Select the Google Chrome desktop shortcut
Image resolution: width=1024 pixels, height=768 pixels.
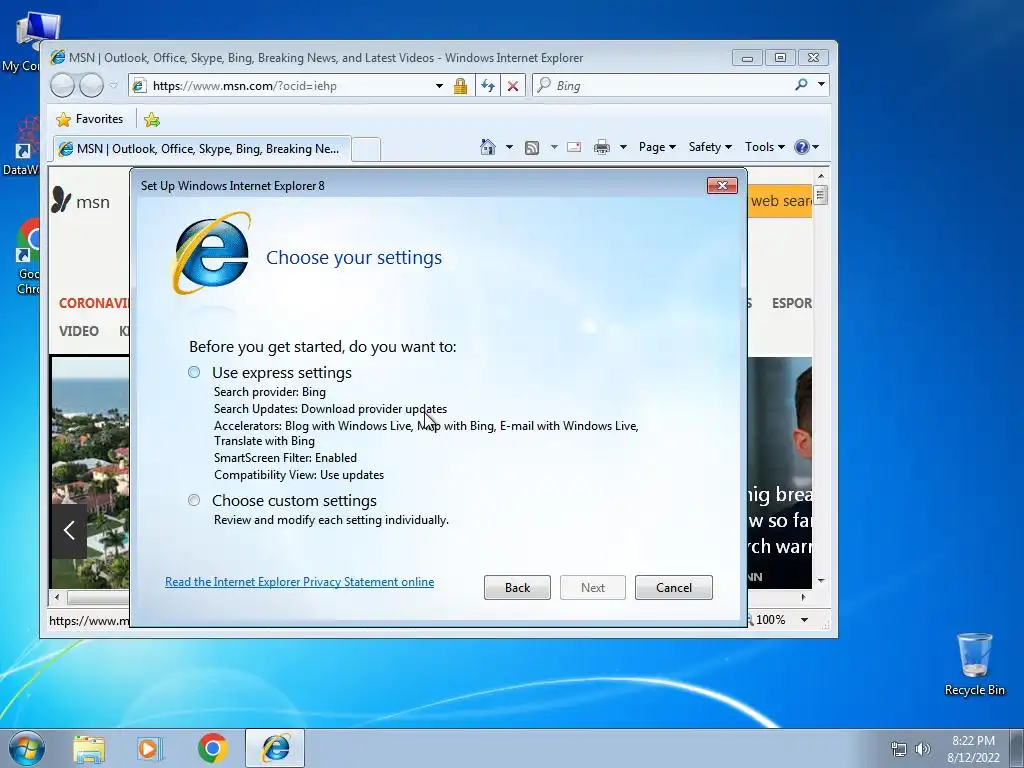[29, 256]
